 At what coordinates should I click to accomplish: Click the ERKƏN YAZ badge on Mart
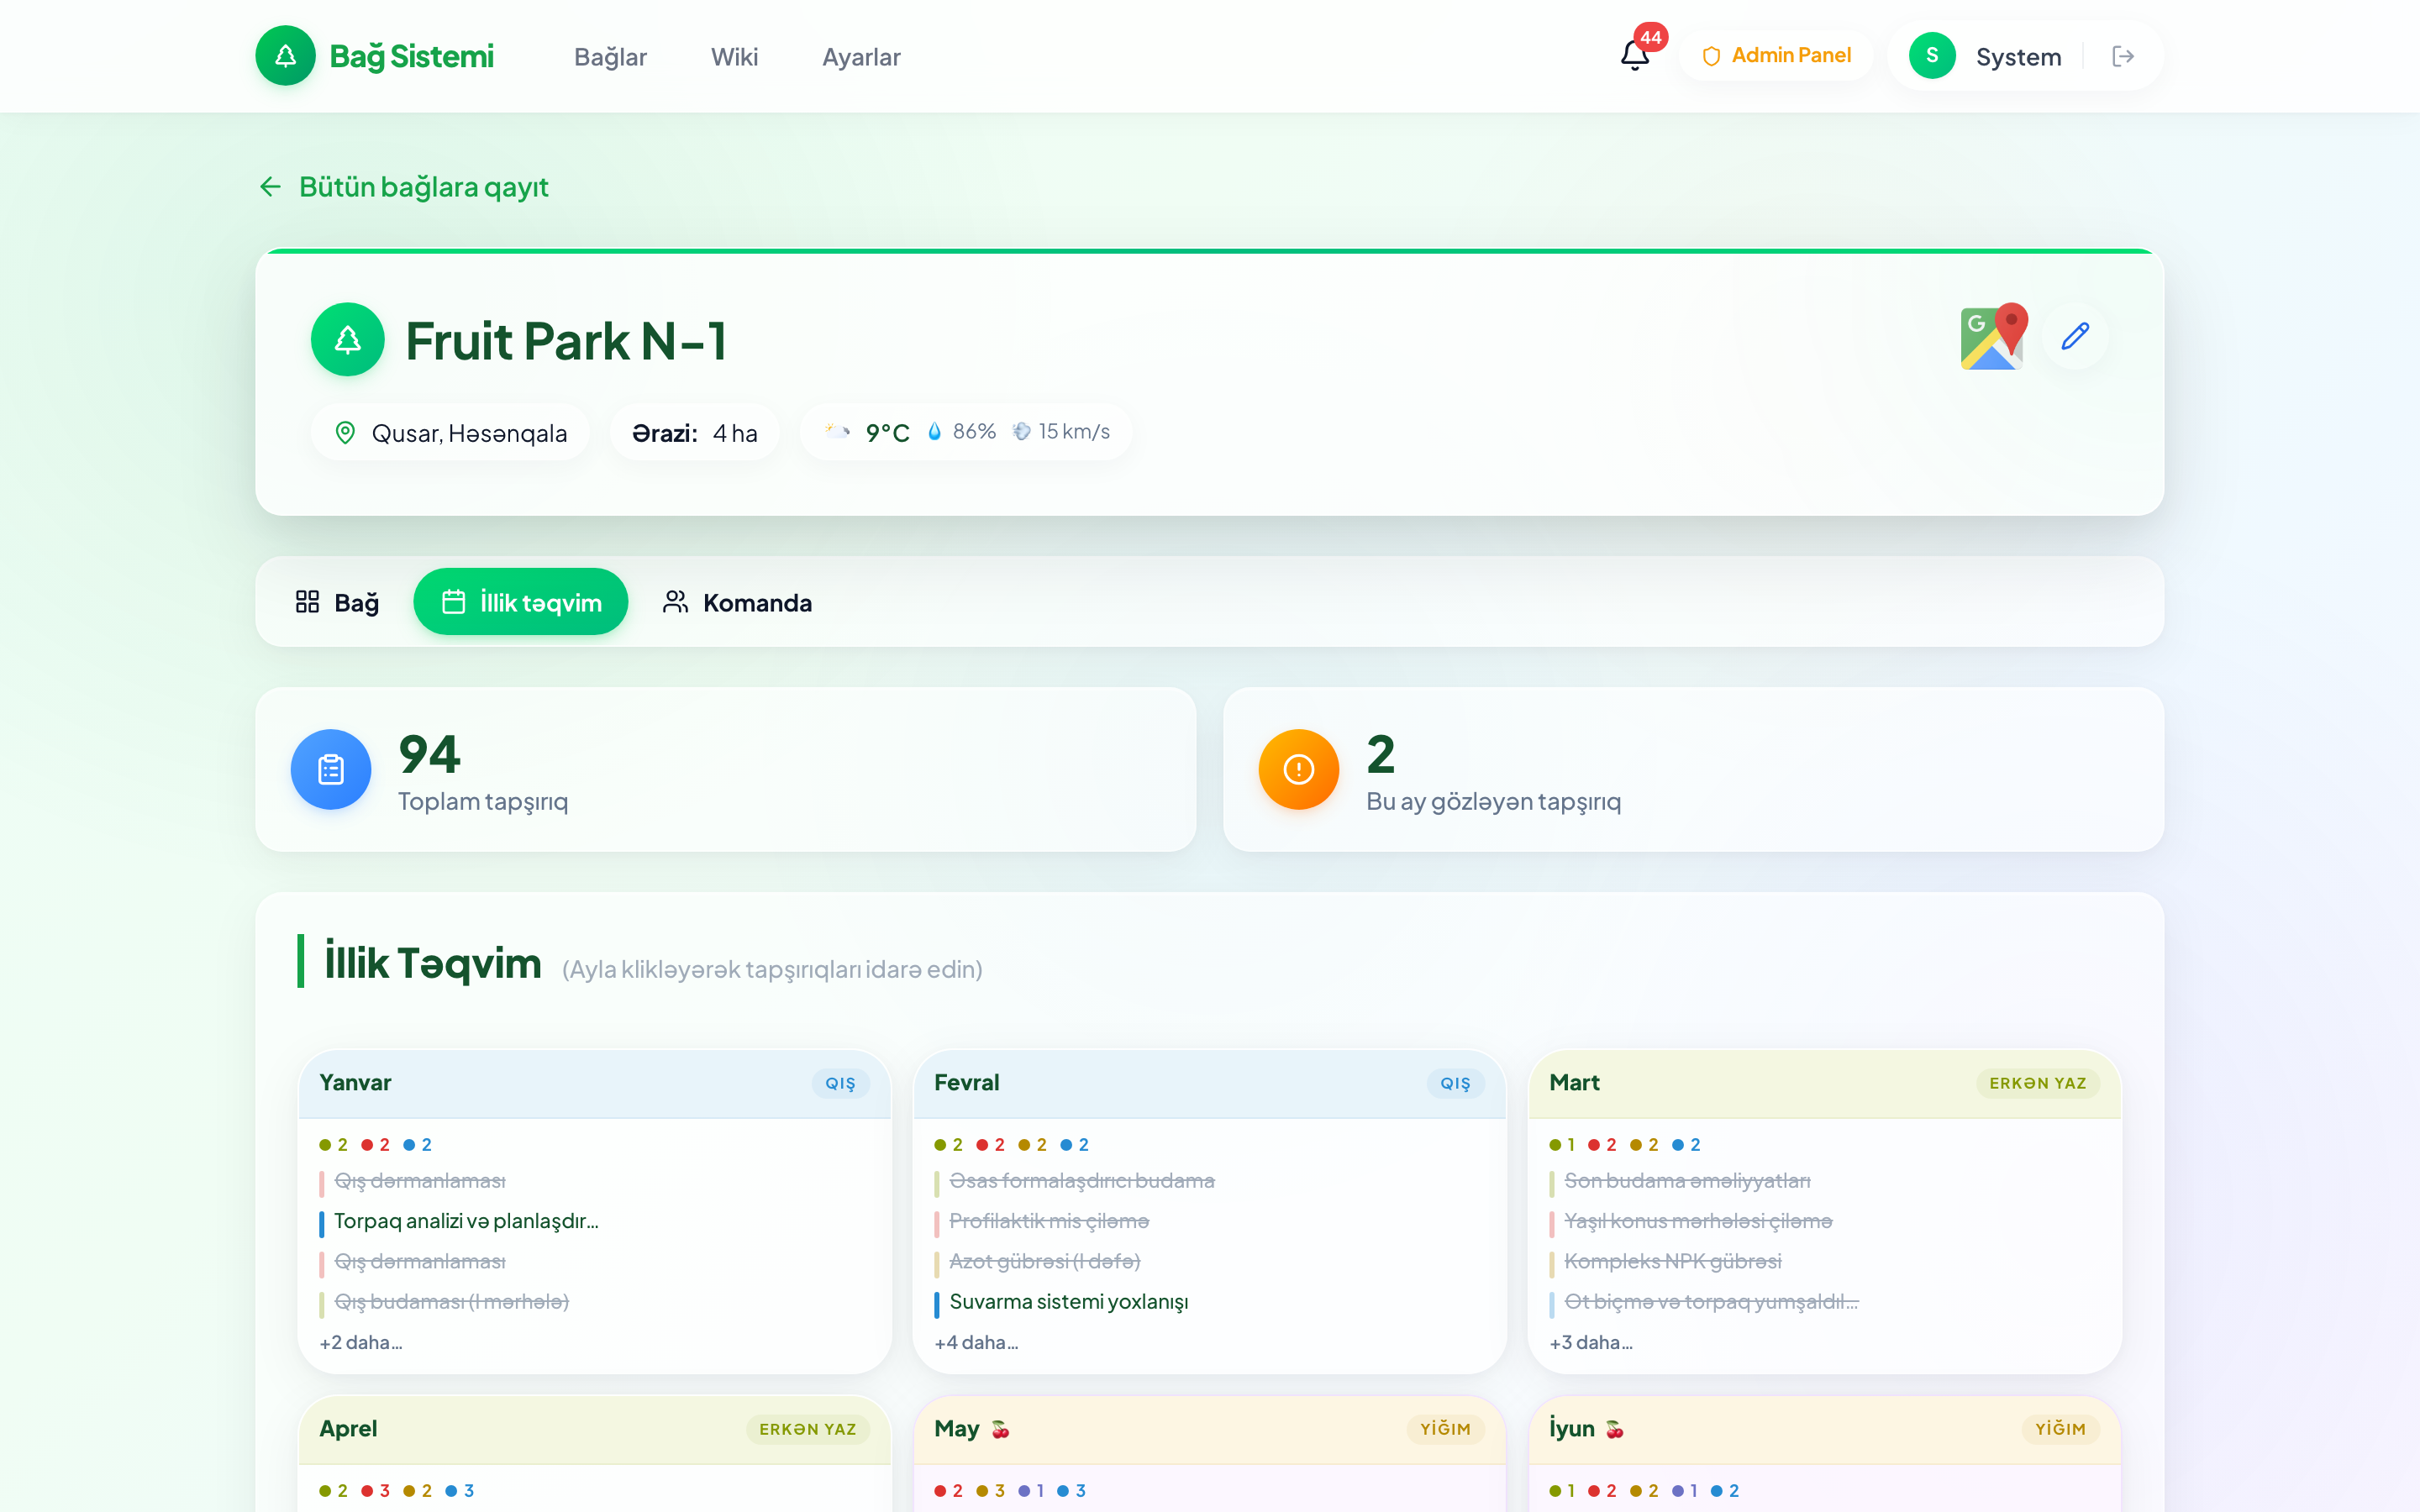[x=2037, y=1083]
